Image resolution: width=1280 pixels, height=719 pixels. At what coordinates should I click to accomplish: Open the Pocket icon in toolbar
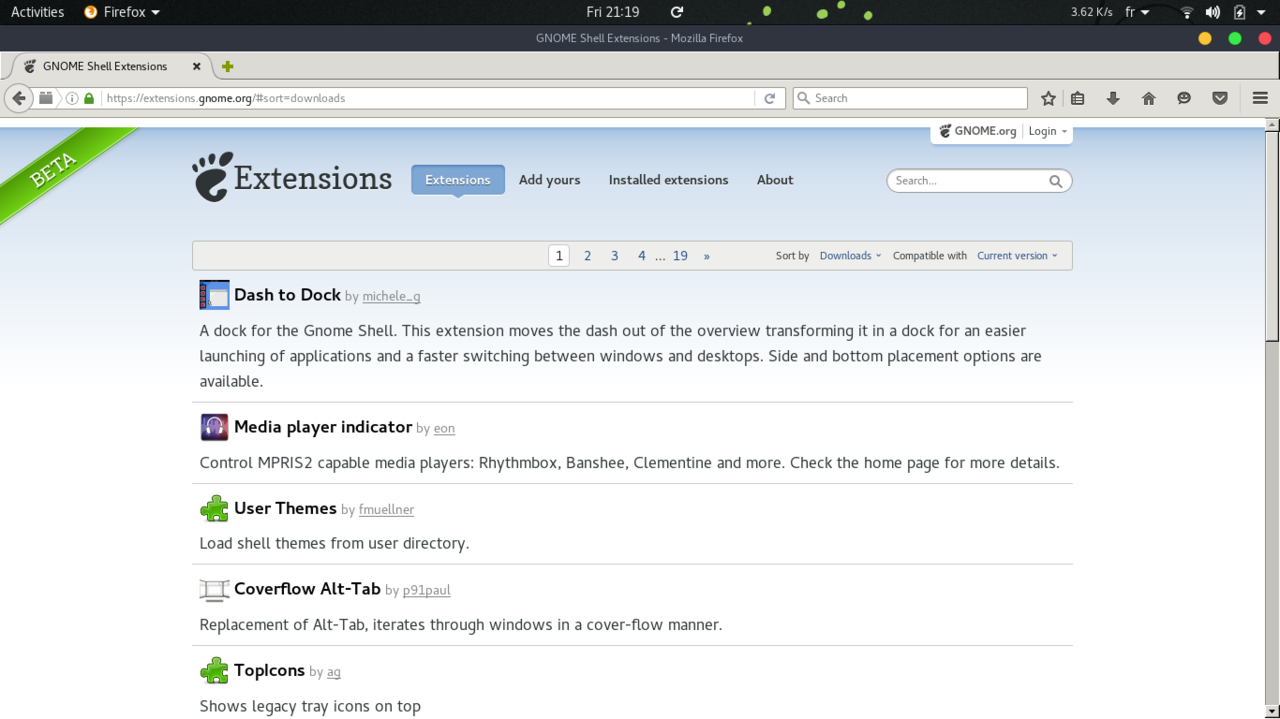point(1220,98)
